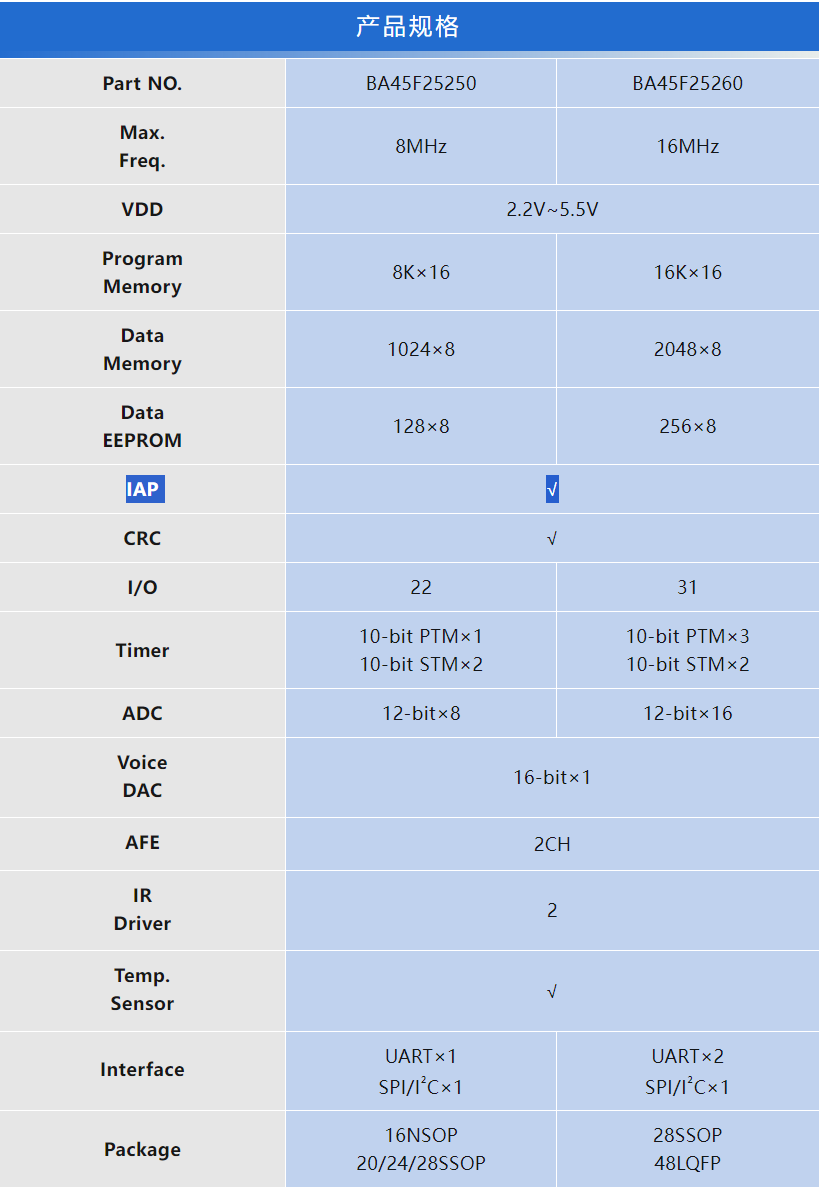Screen dimensions: 823x1188
Task: Click the 2CH AFE value
Action: [552, 845]
